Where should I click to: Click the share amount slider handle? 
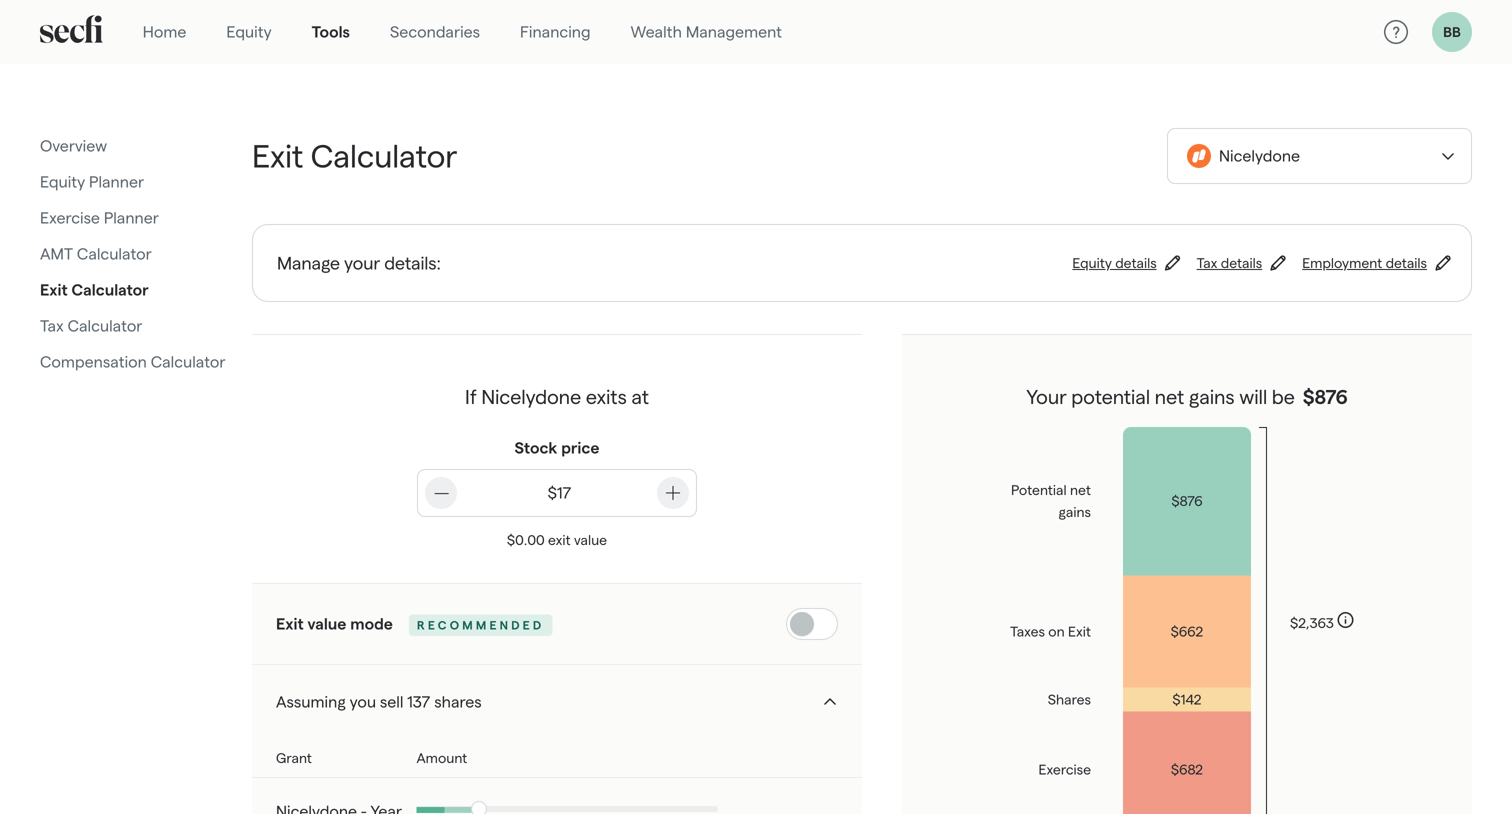(x=479, y=808)
